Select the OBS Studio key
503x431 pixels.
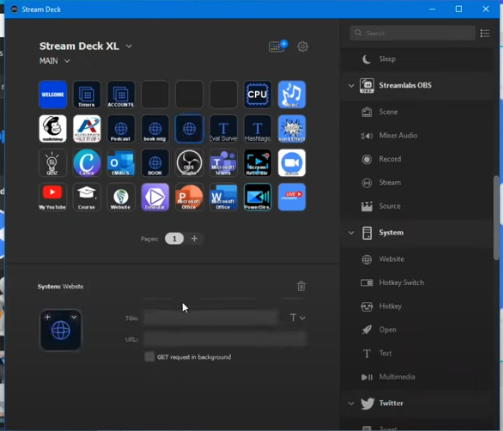[189, 163]
